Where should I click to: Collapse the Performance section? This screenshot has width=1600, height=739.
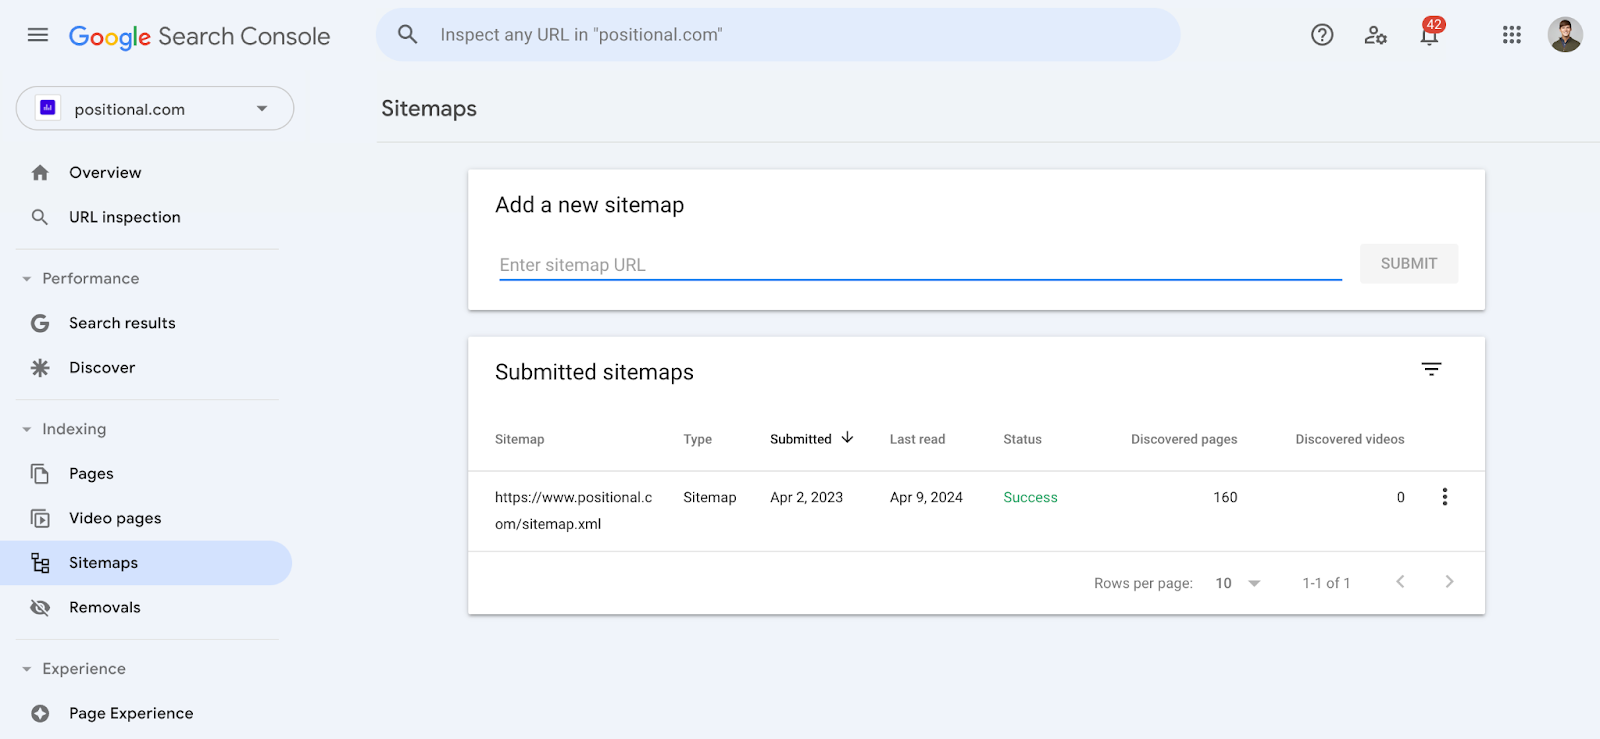(27, 279)
